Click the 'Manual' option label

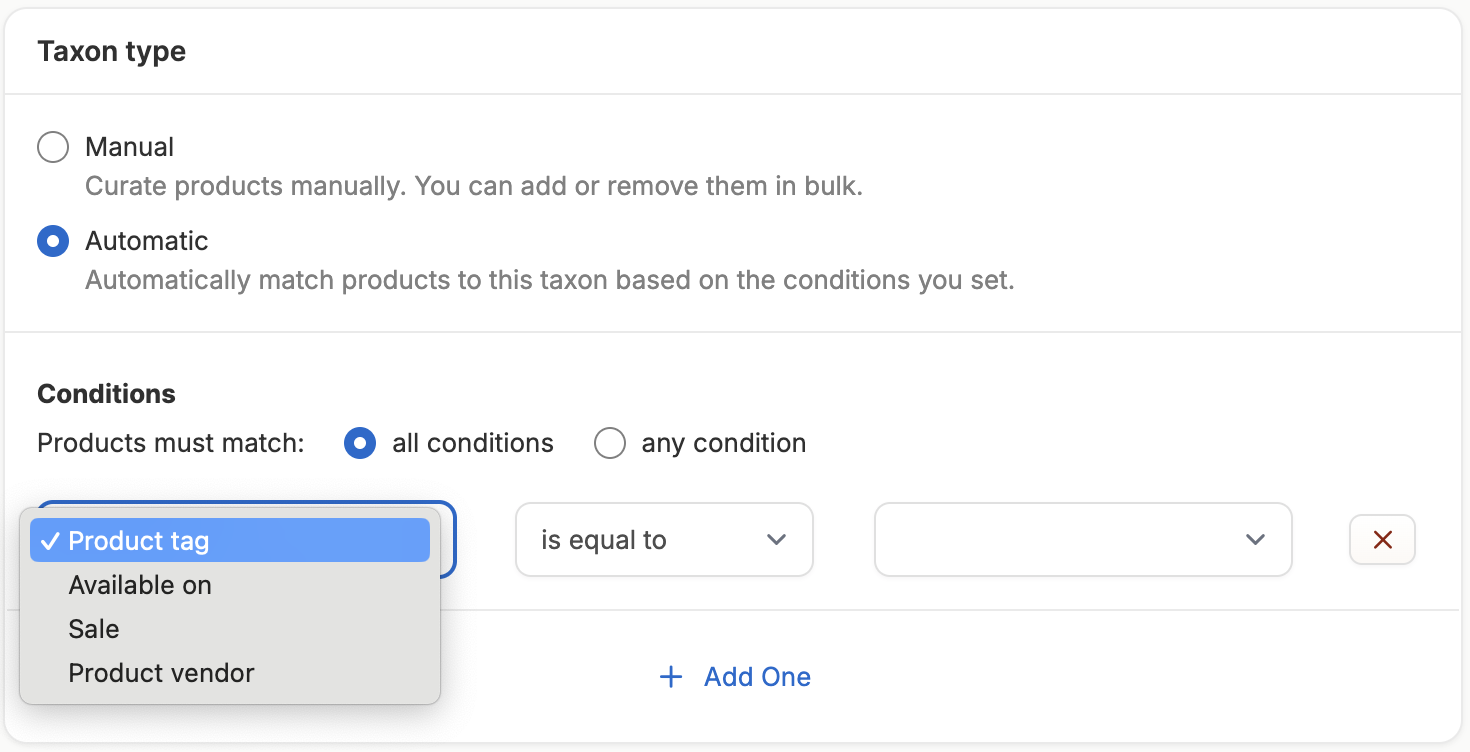tap(129, 147)
